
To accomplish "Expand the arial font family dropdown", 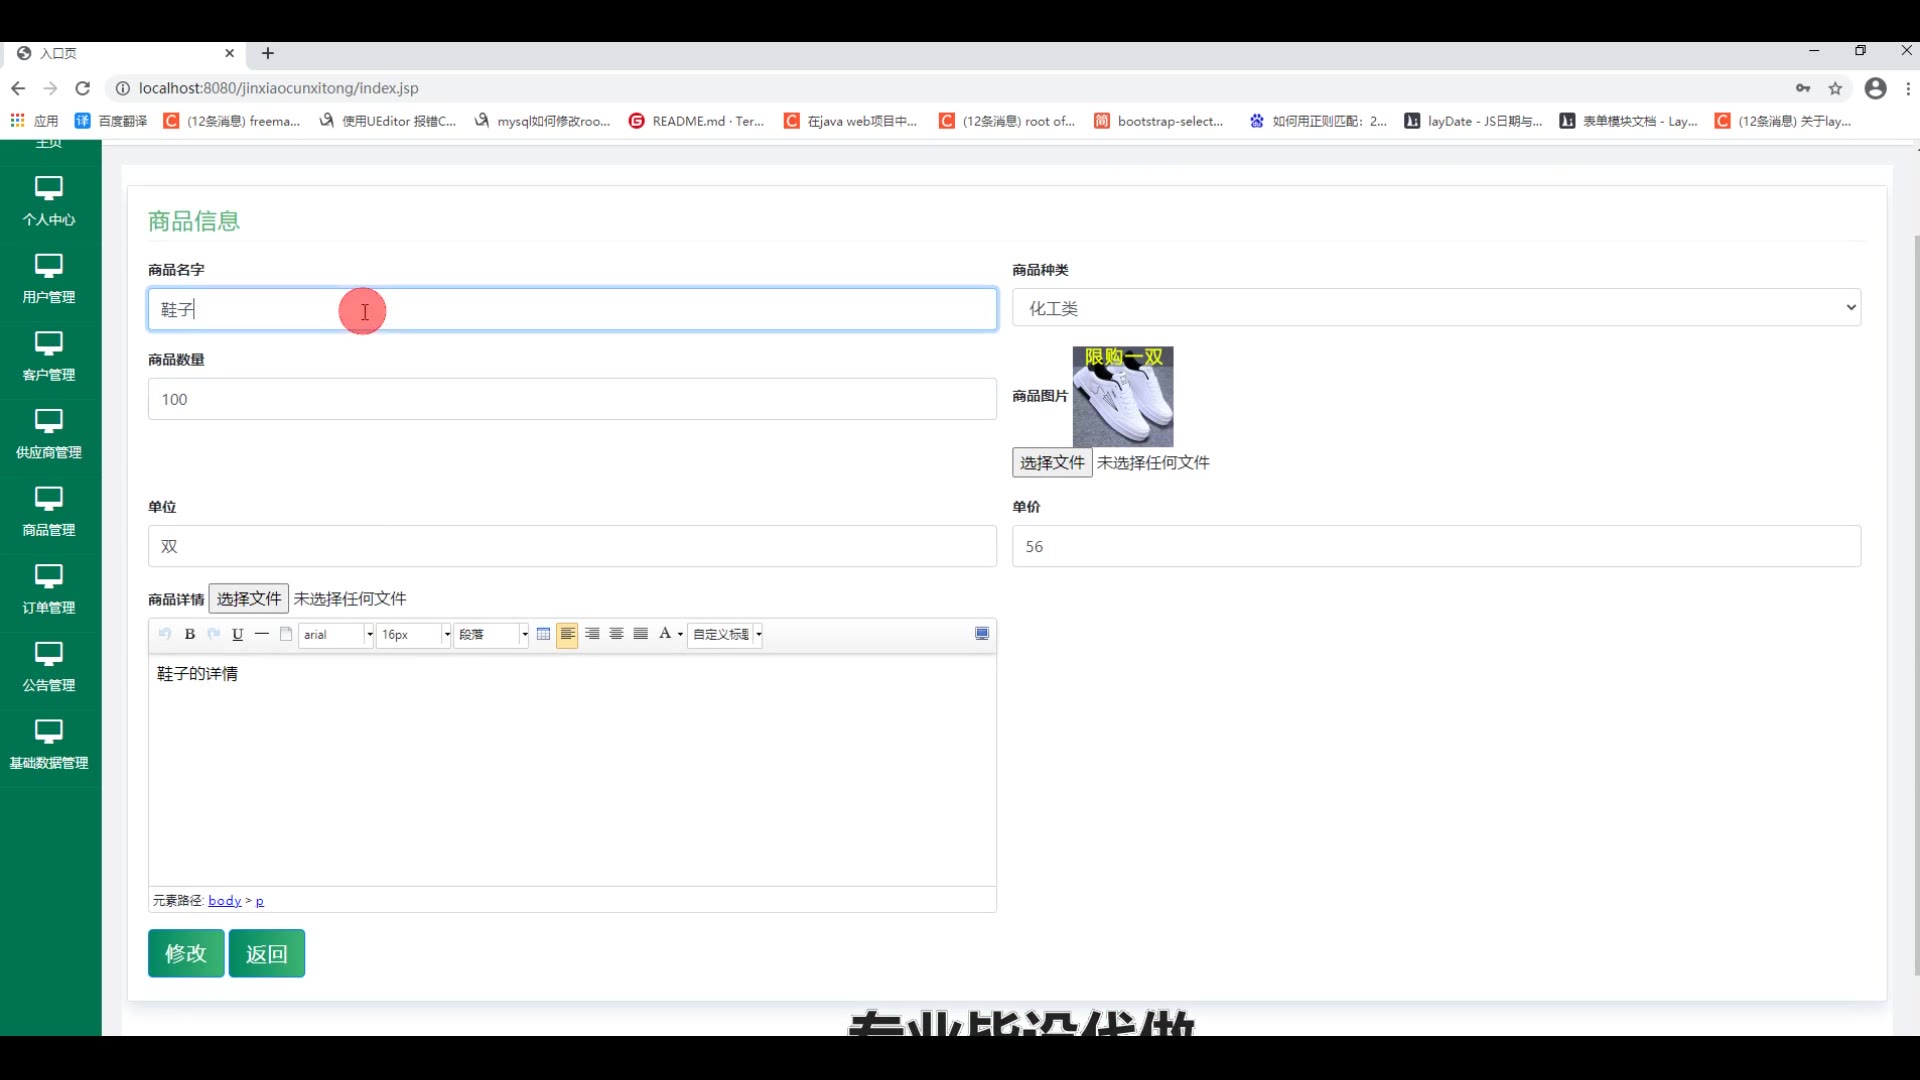I will click(x=369, y=635).
